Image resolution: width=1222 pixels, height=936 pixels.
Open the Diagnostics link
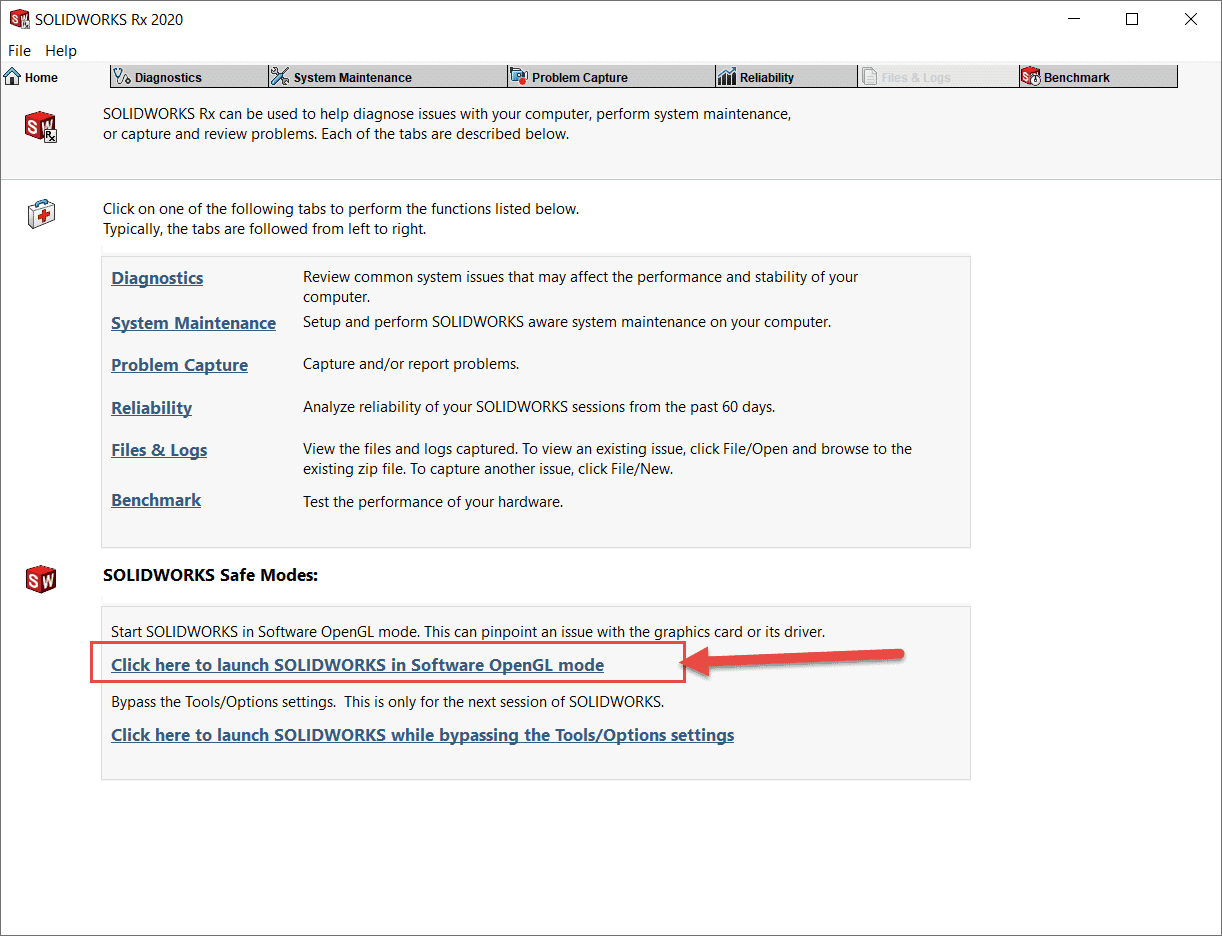[x=157, y=278]
